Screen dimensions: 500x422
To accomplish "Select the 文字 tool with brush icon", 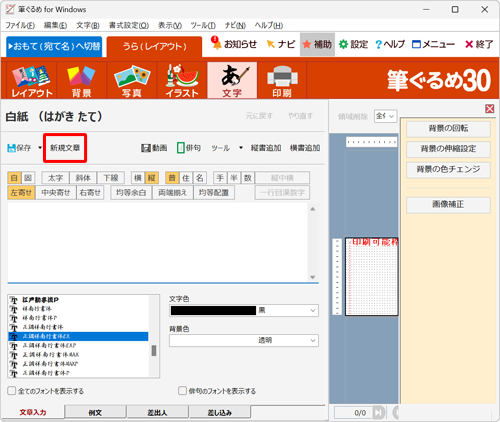I will click(232, 80).
